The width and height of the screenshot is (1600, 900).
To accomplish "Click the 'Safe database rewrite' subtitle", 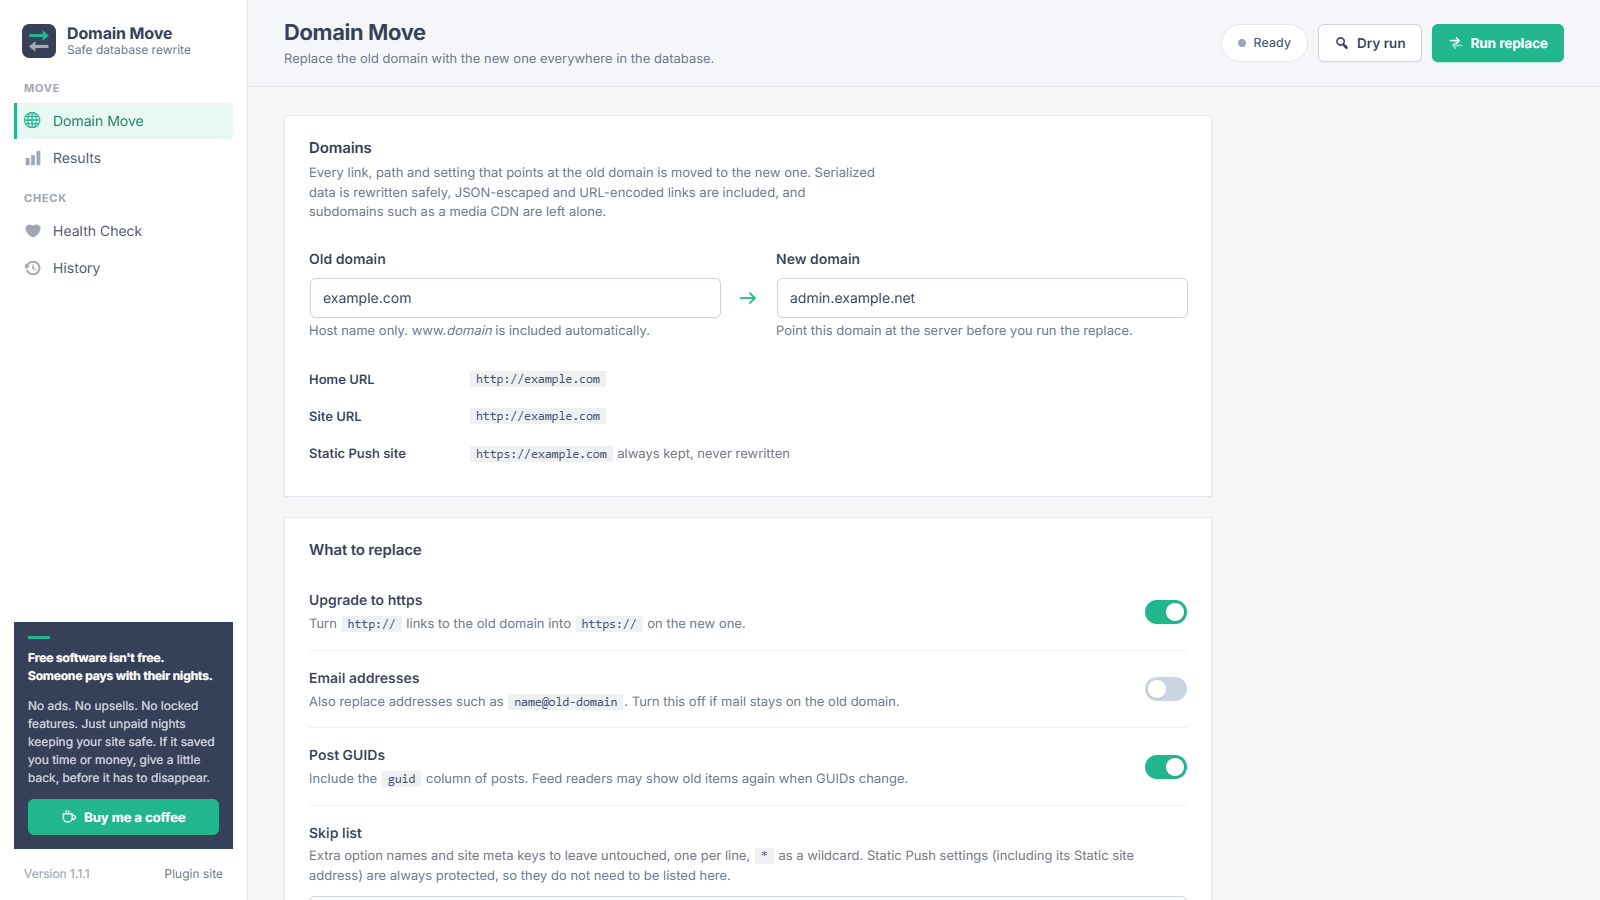I will 129,50.
